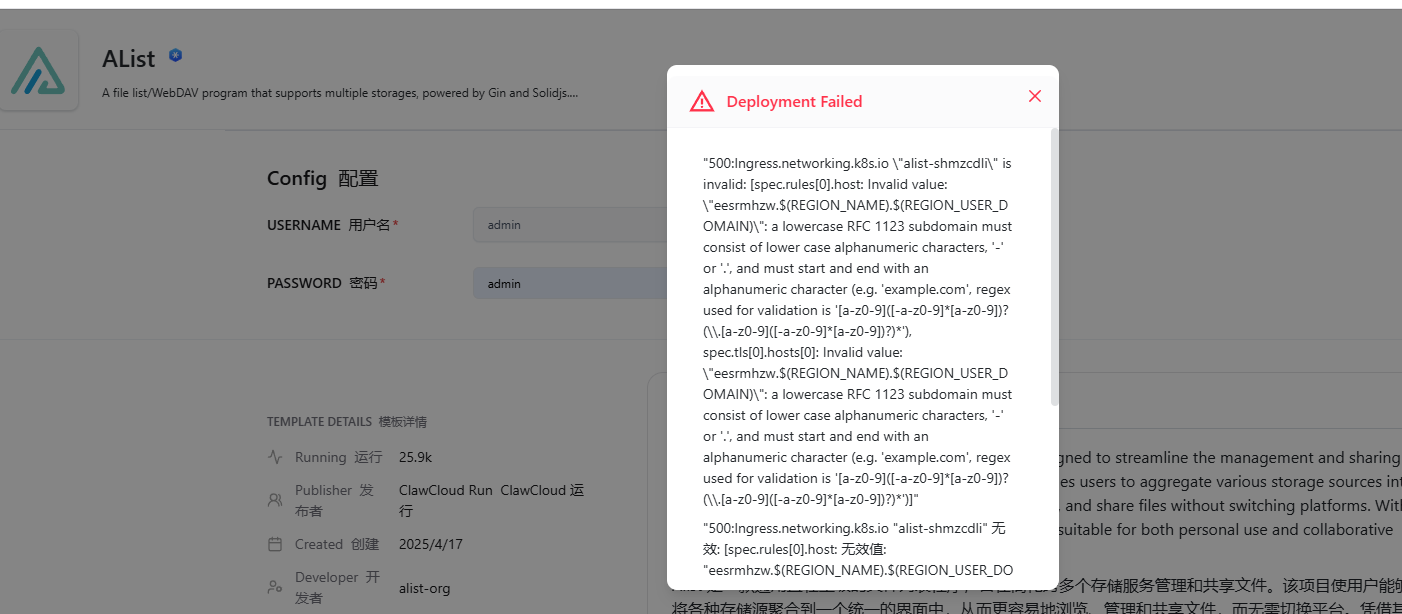The width and height of the screenshot is (1402, 614).
Task: Click the error dialog scrollbar
Action: click(x=1054, y=267)
